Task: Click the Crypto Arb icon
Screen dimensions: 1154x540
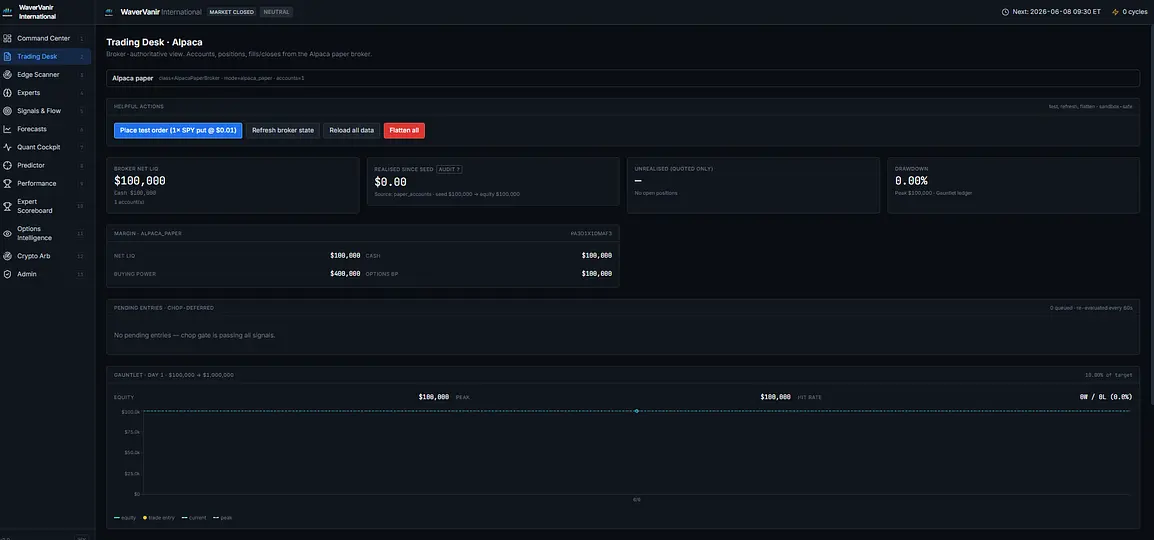Action: [x=7, y=256]
